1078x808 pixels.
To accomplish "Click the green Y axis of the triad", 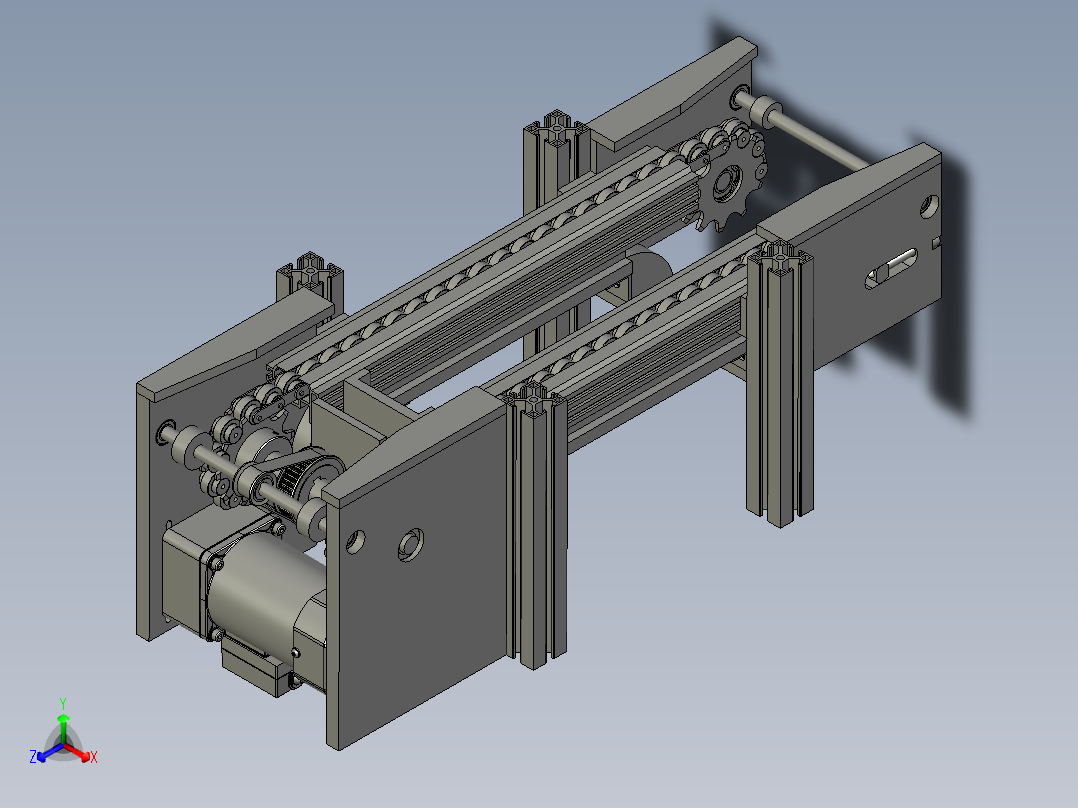I will pyautogui.click(x=63, y=727).
